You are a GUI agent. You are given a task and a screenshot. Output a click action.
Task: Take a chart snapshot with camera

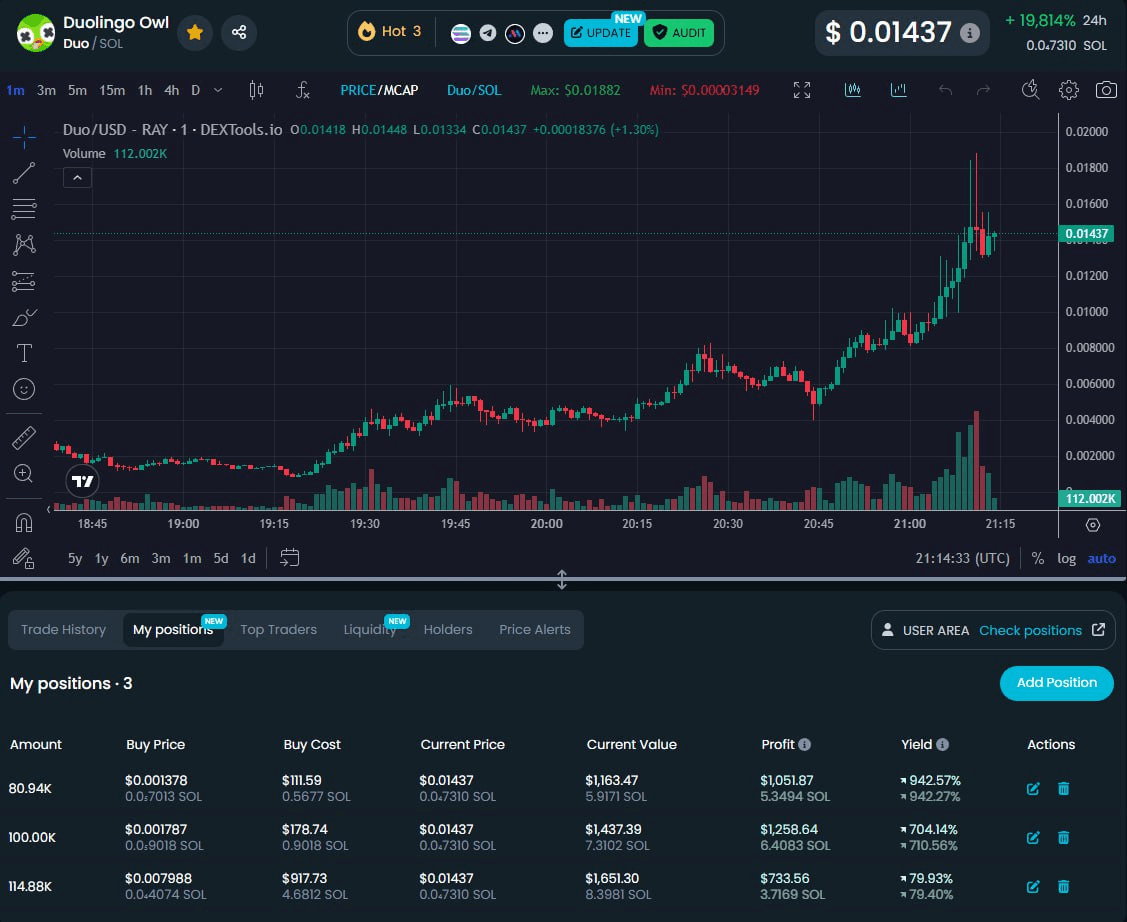1106,90
